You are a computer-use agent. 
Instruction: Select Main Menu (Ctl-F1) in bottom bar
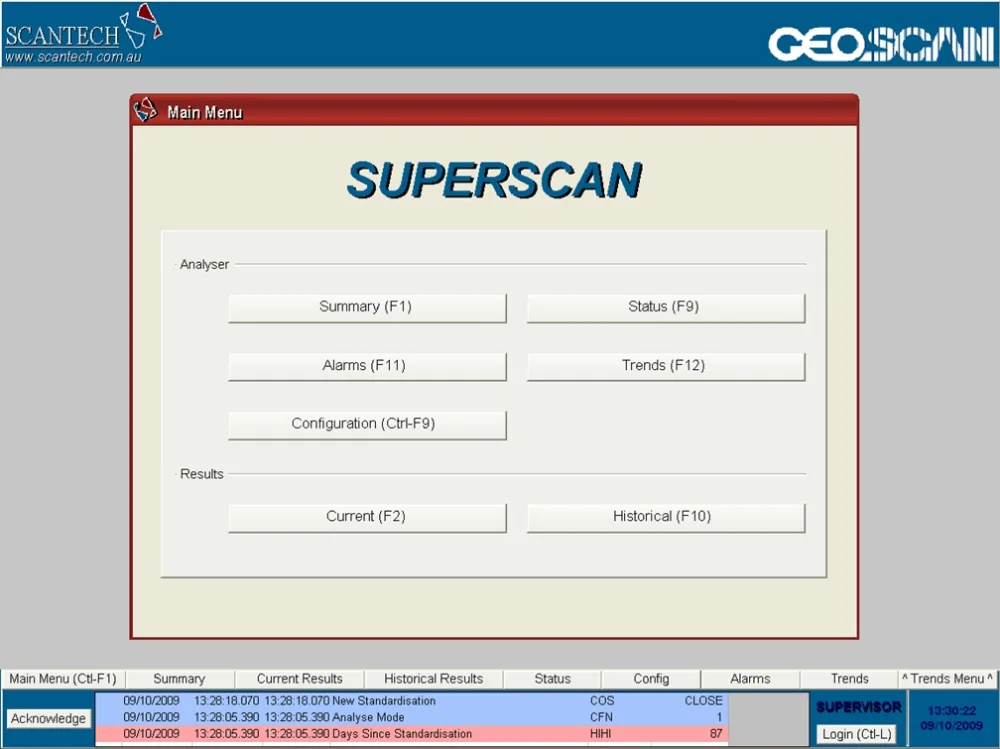[x=62, y=679]
